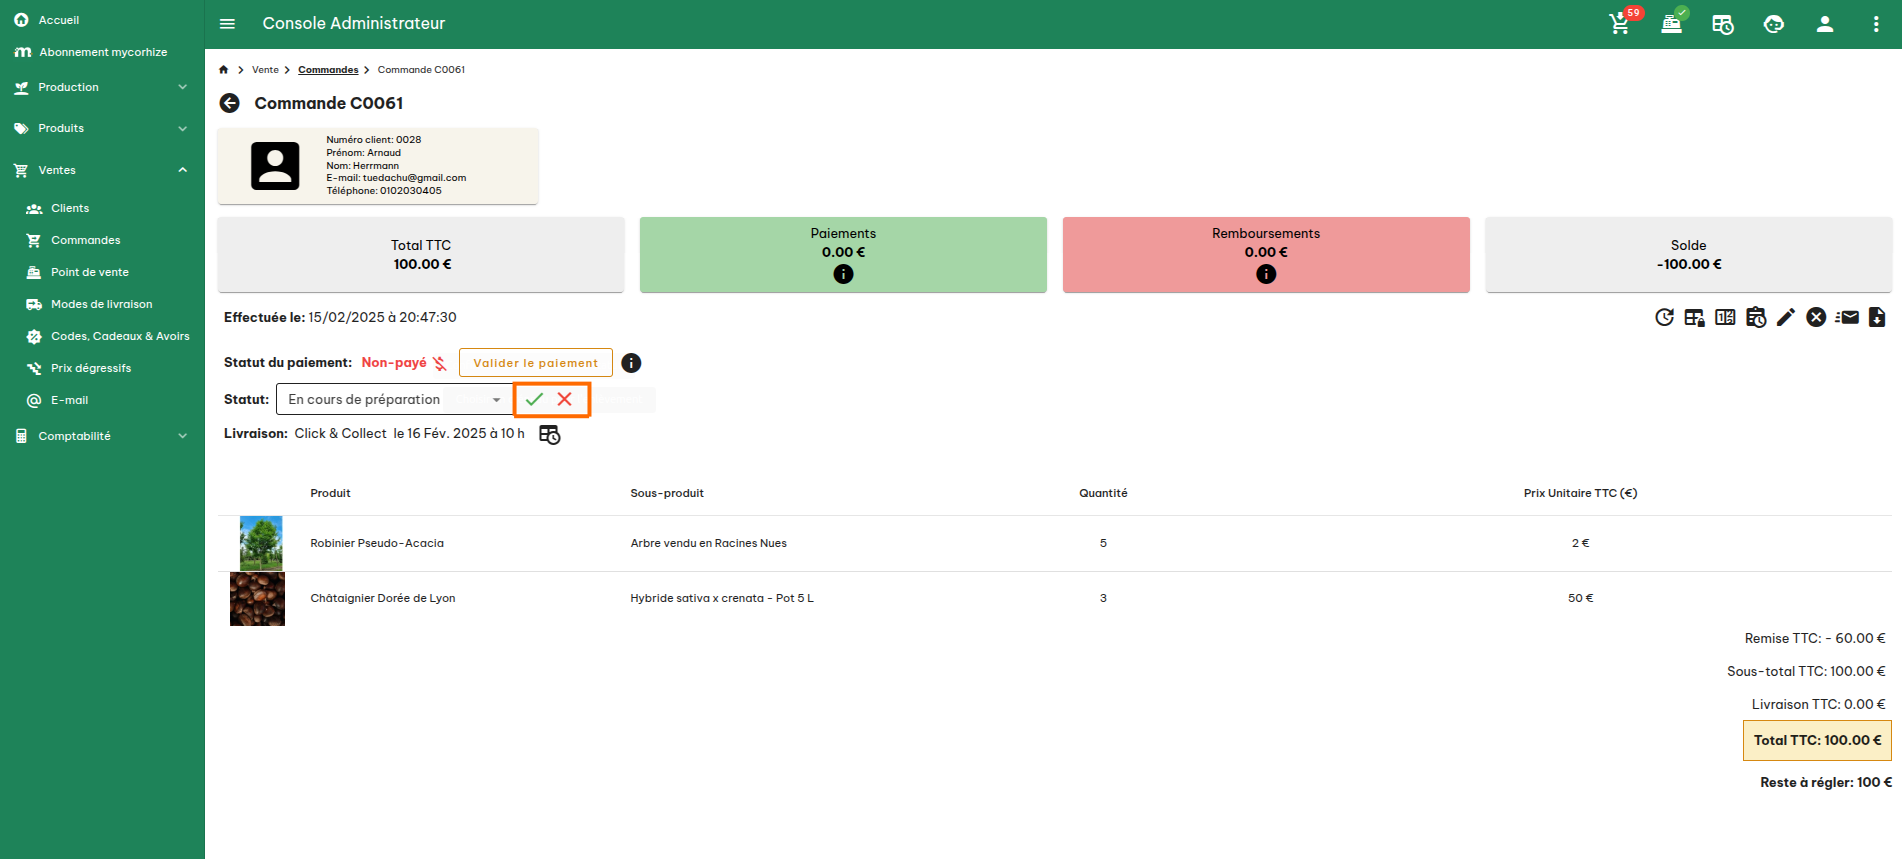
Task: Show info icon under Paiements 0.00 €
Action: [843, 274]
